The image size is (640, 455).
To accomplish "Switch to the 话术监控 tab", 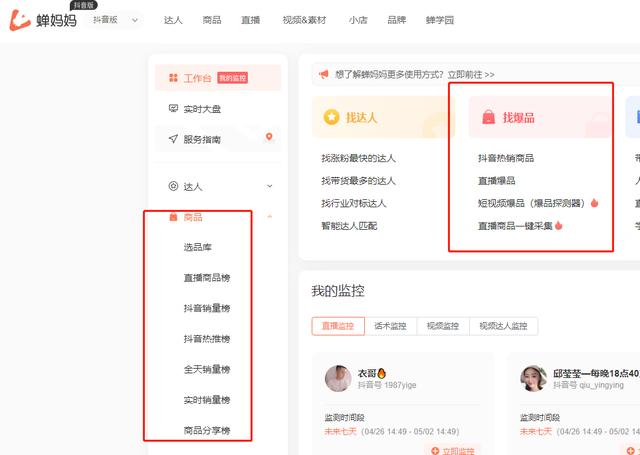I will [391, 326].
